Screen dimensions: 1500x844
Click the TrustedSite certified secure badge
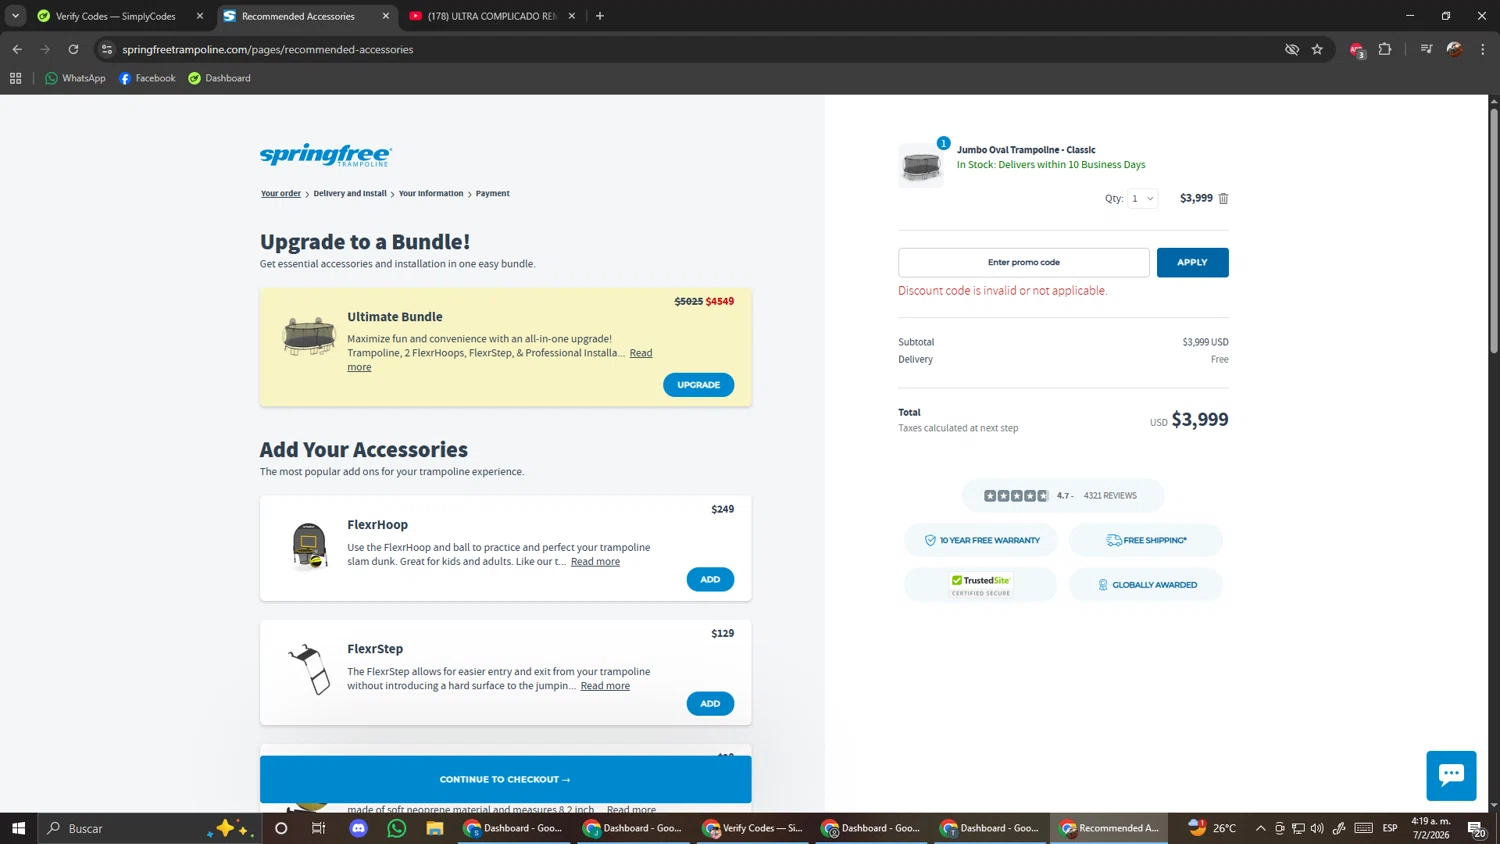pos(980,585)
